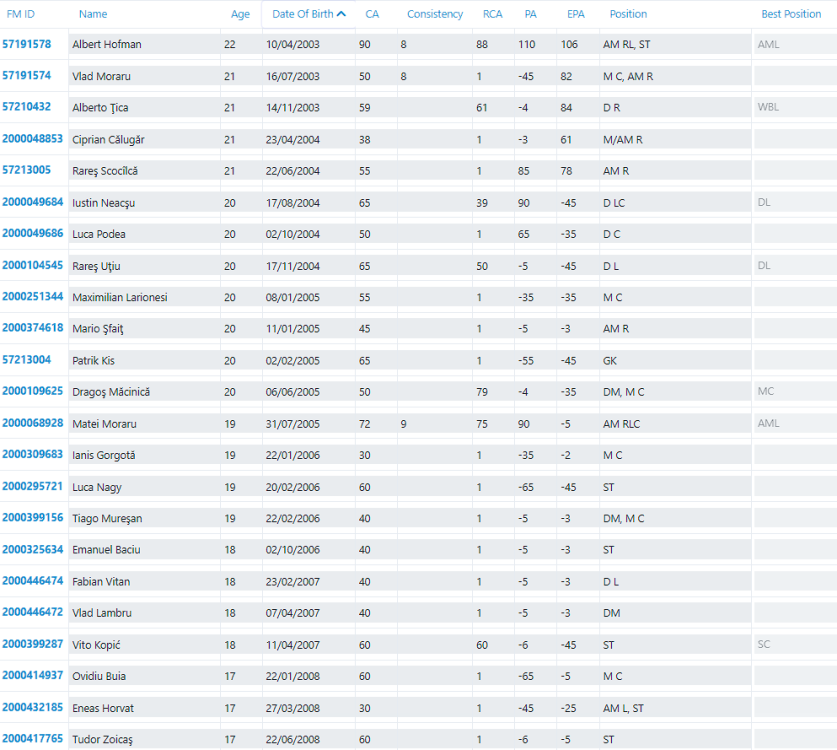
Task: Sort by the Name column header
Action: click(93, 14)
